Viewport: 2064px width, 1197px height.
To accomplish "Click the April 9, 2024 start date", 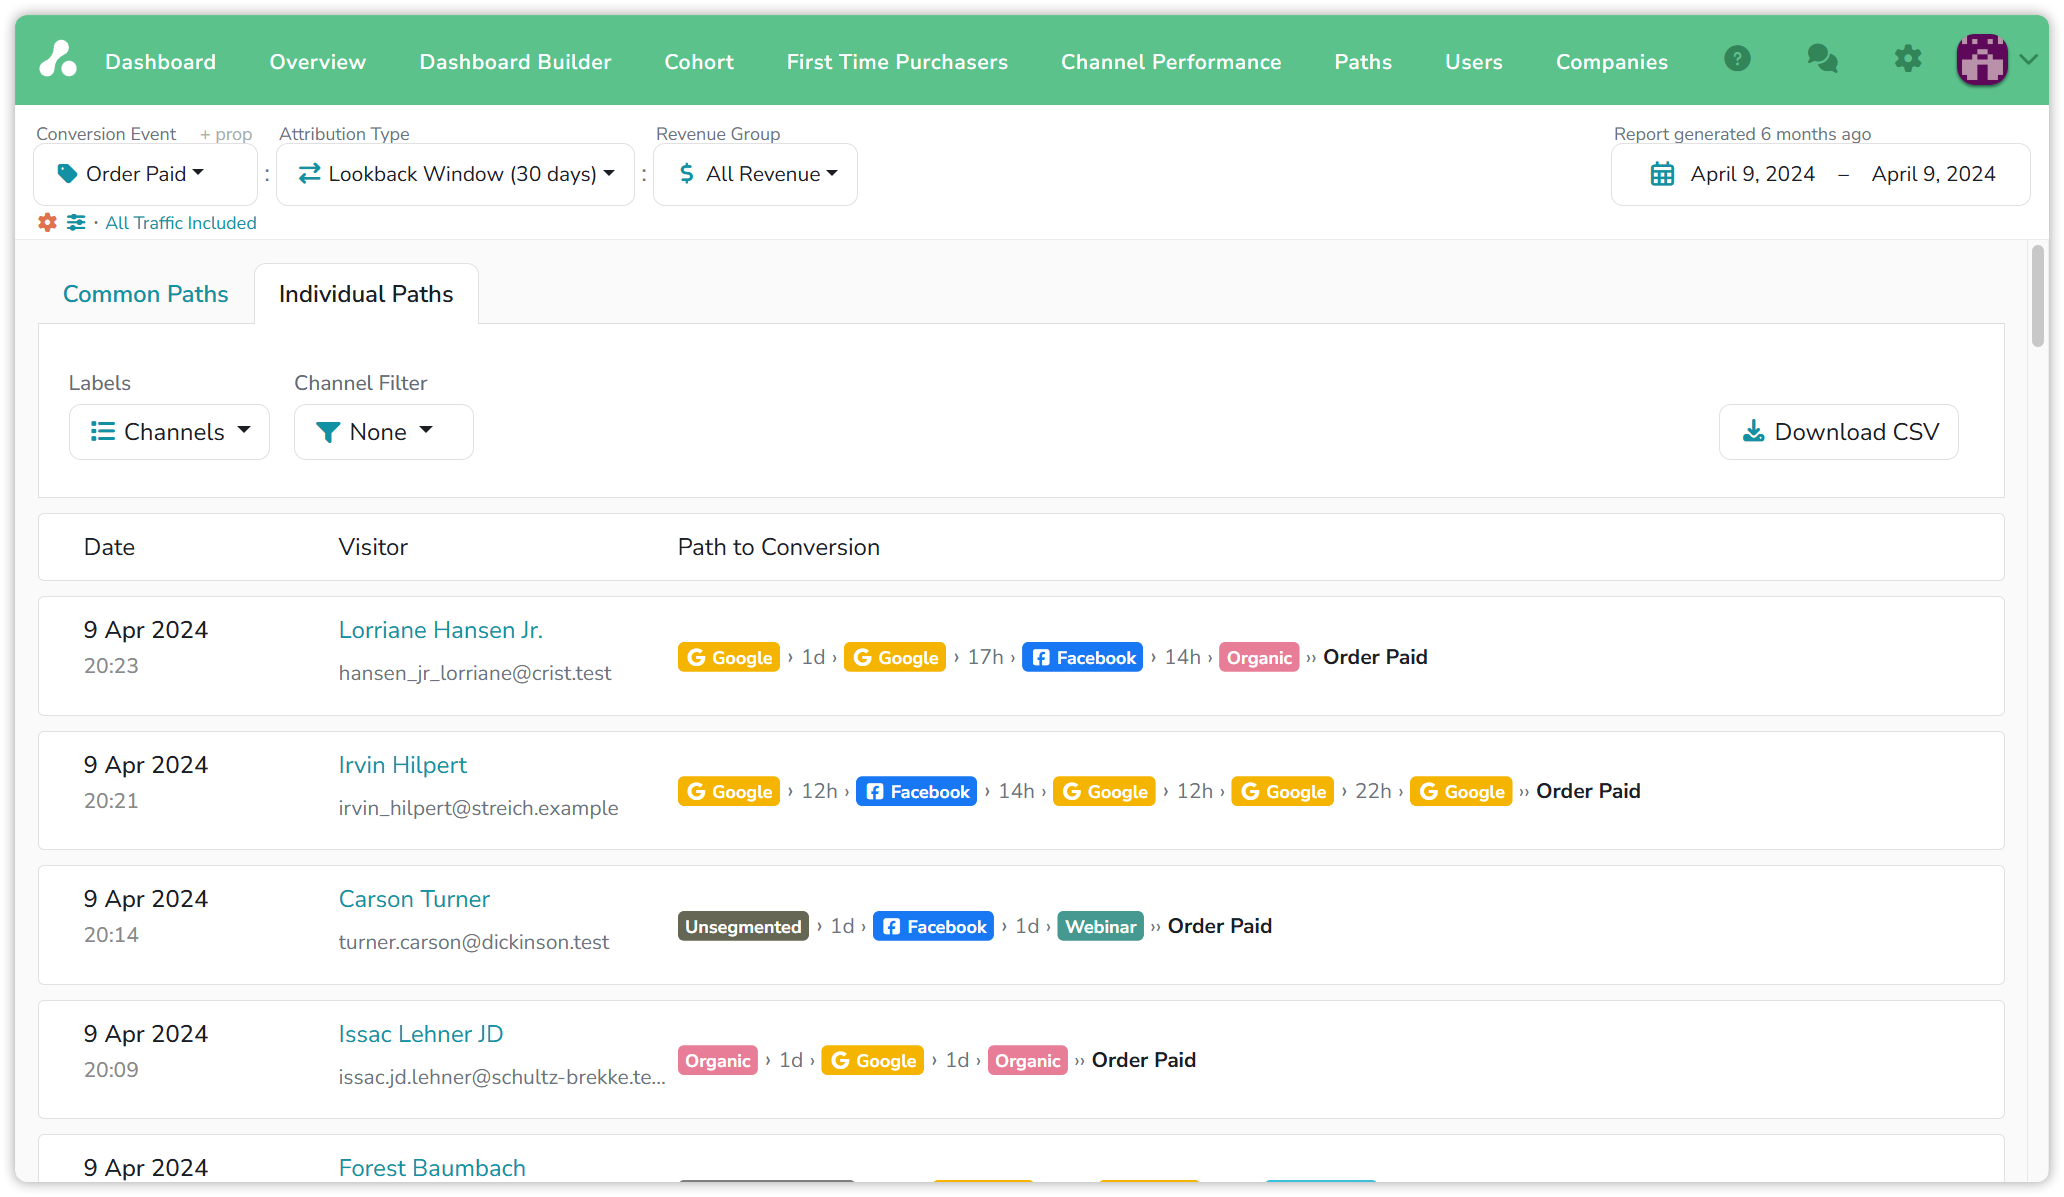I will point(1752,174).
